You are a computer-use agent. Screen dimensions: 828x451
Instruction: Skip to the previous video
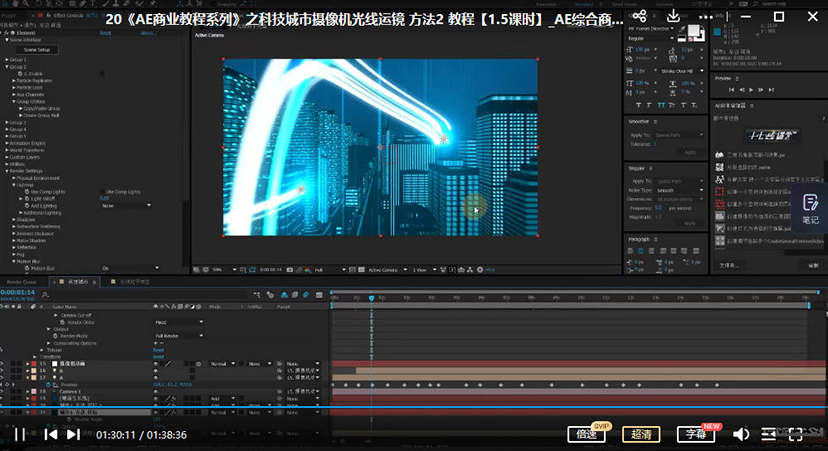click(x=50, y=434)
